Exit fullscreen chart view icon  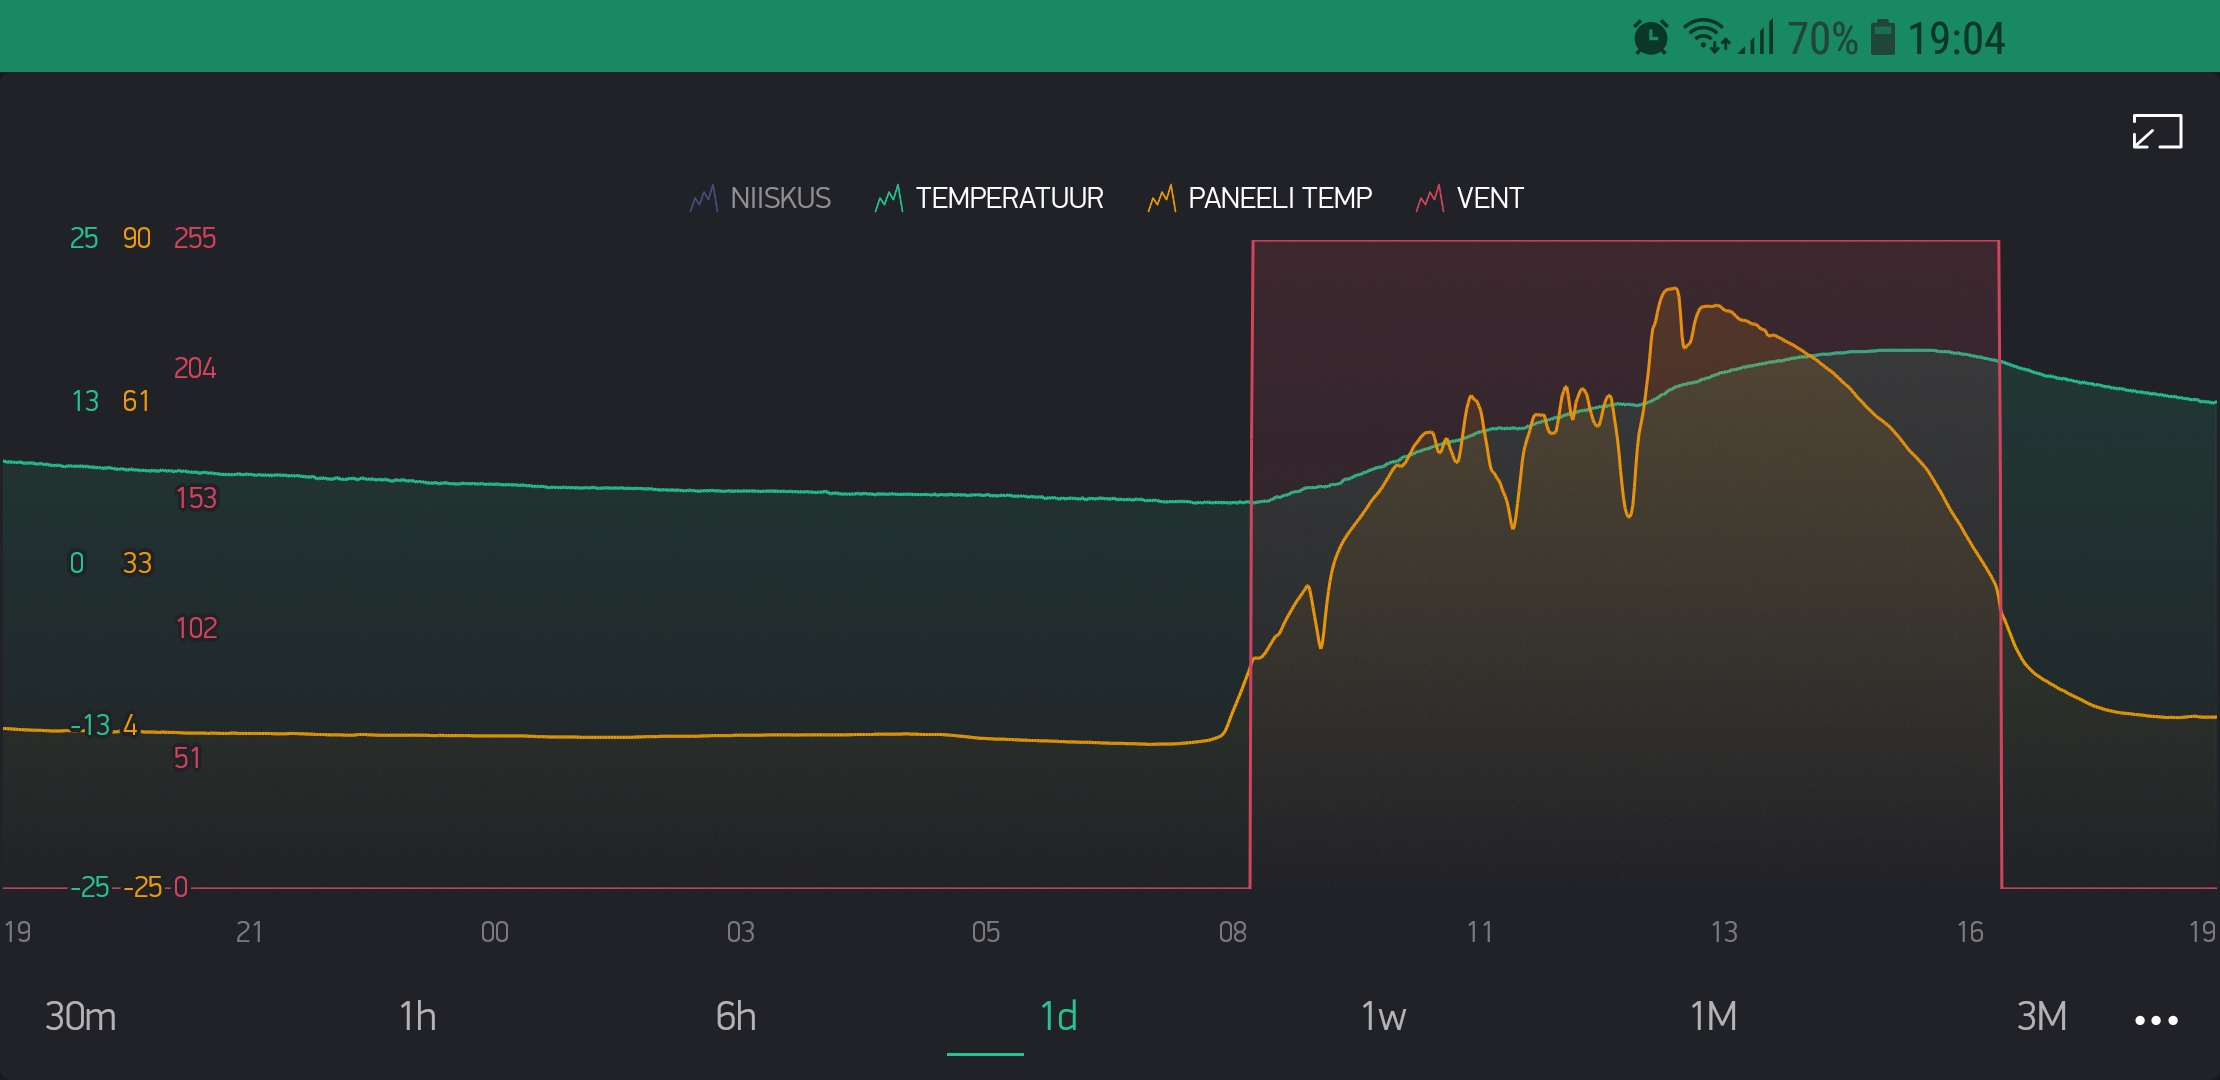coord(2157,132)
